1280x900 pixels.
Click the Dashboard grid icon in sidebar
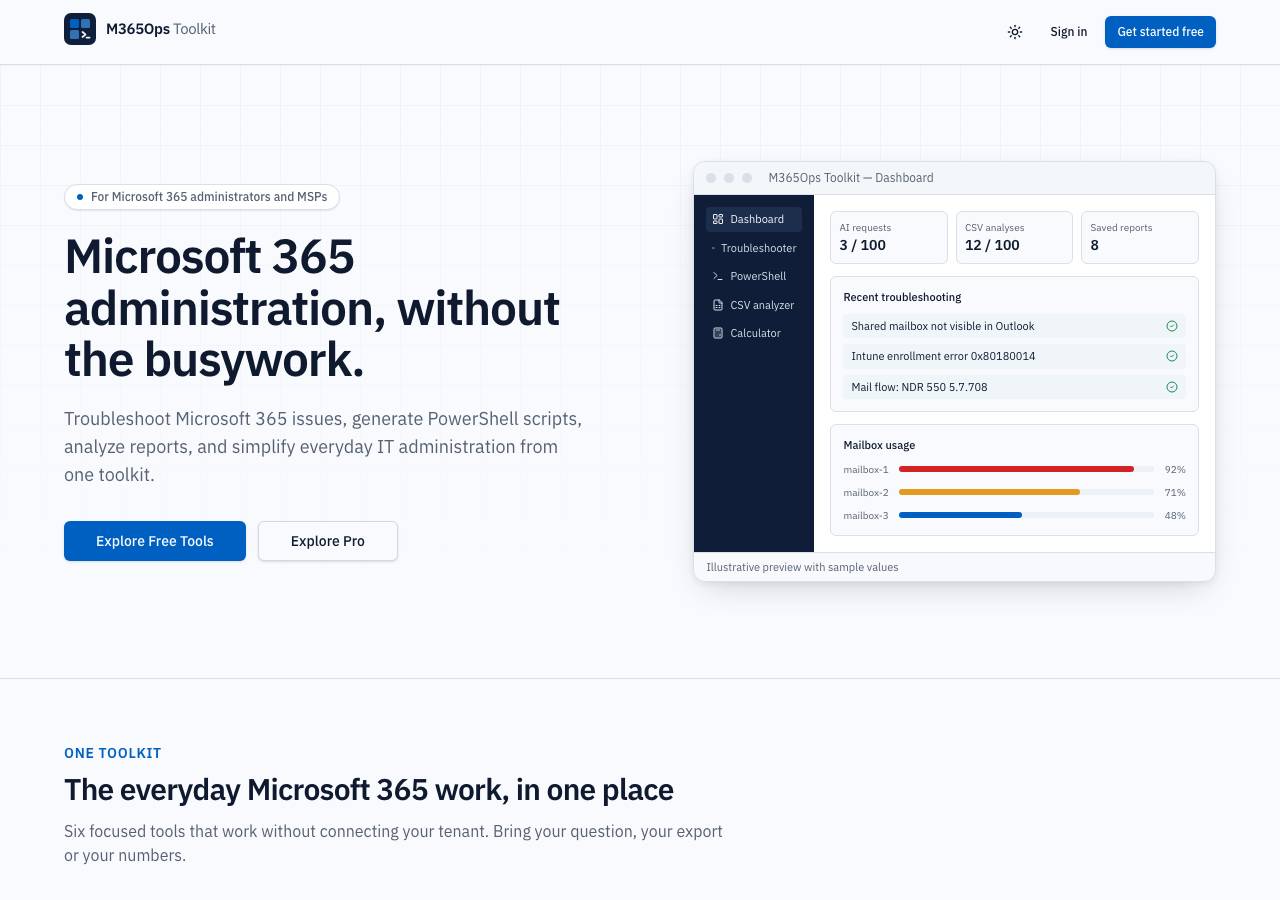(x=718, y=219)
